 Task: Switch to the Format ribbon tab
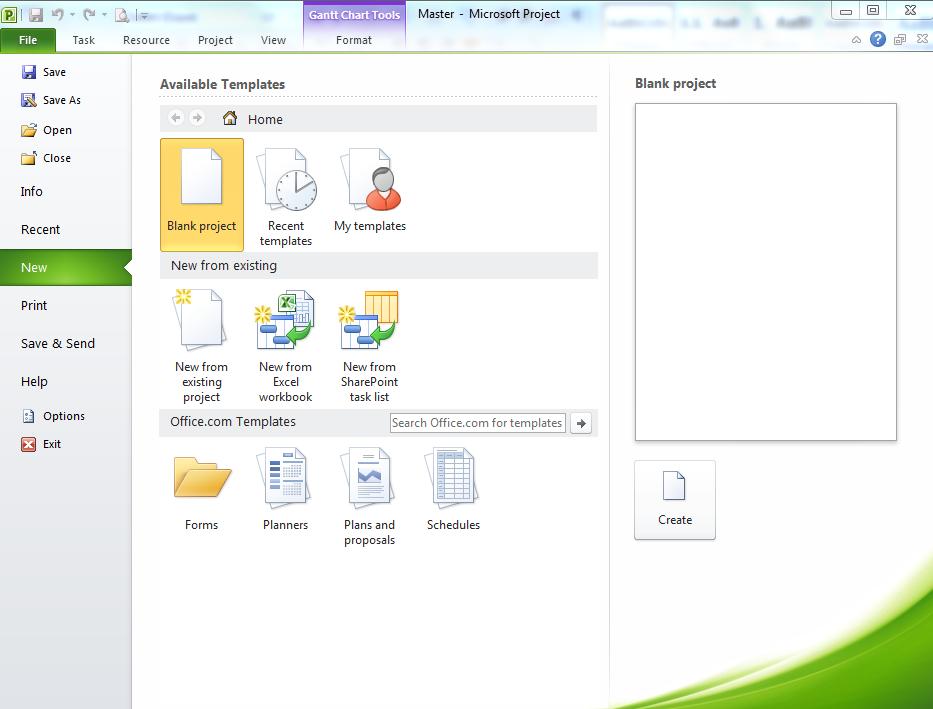(x=353, y=40)
